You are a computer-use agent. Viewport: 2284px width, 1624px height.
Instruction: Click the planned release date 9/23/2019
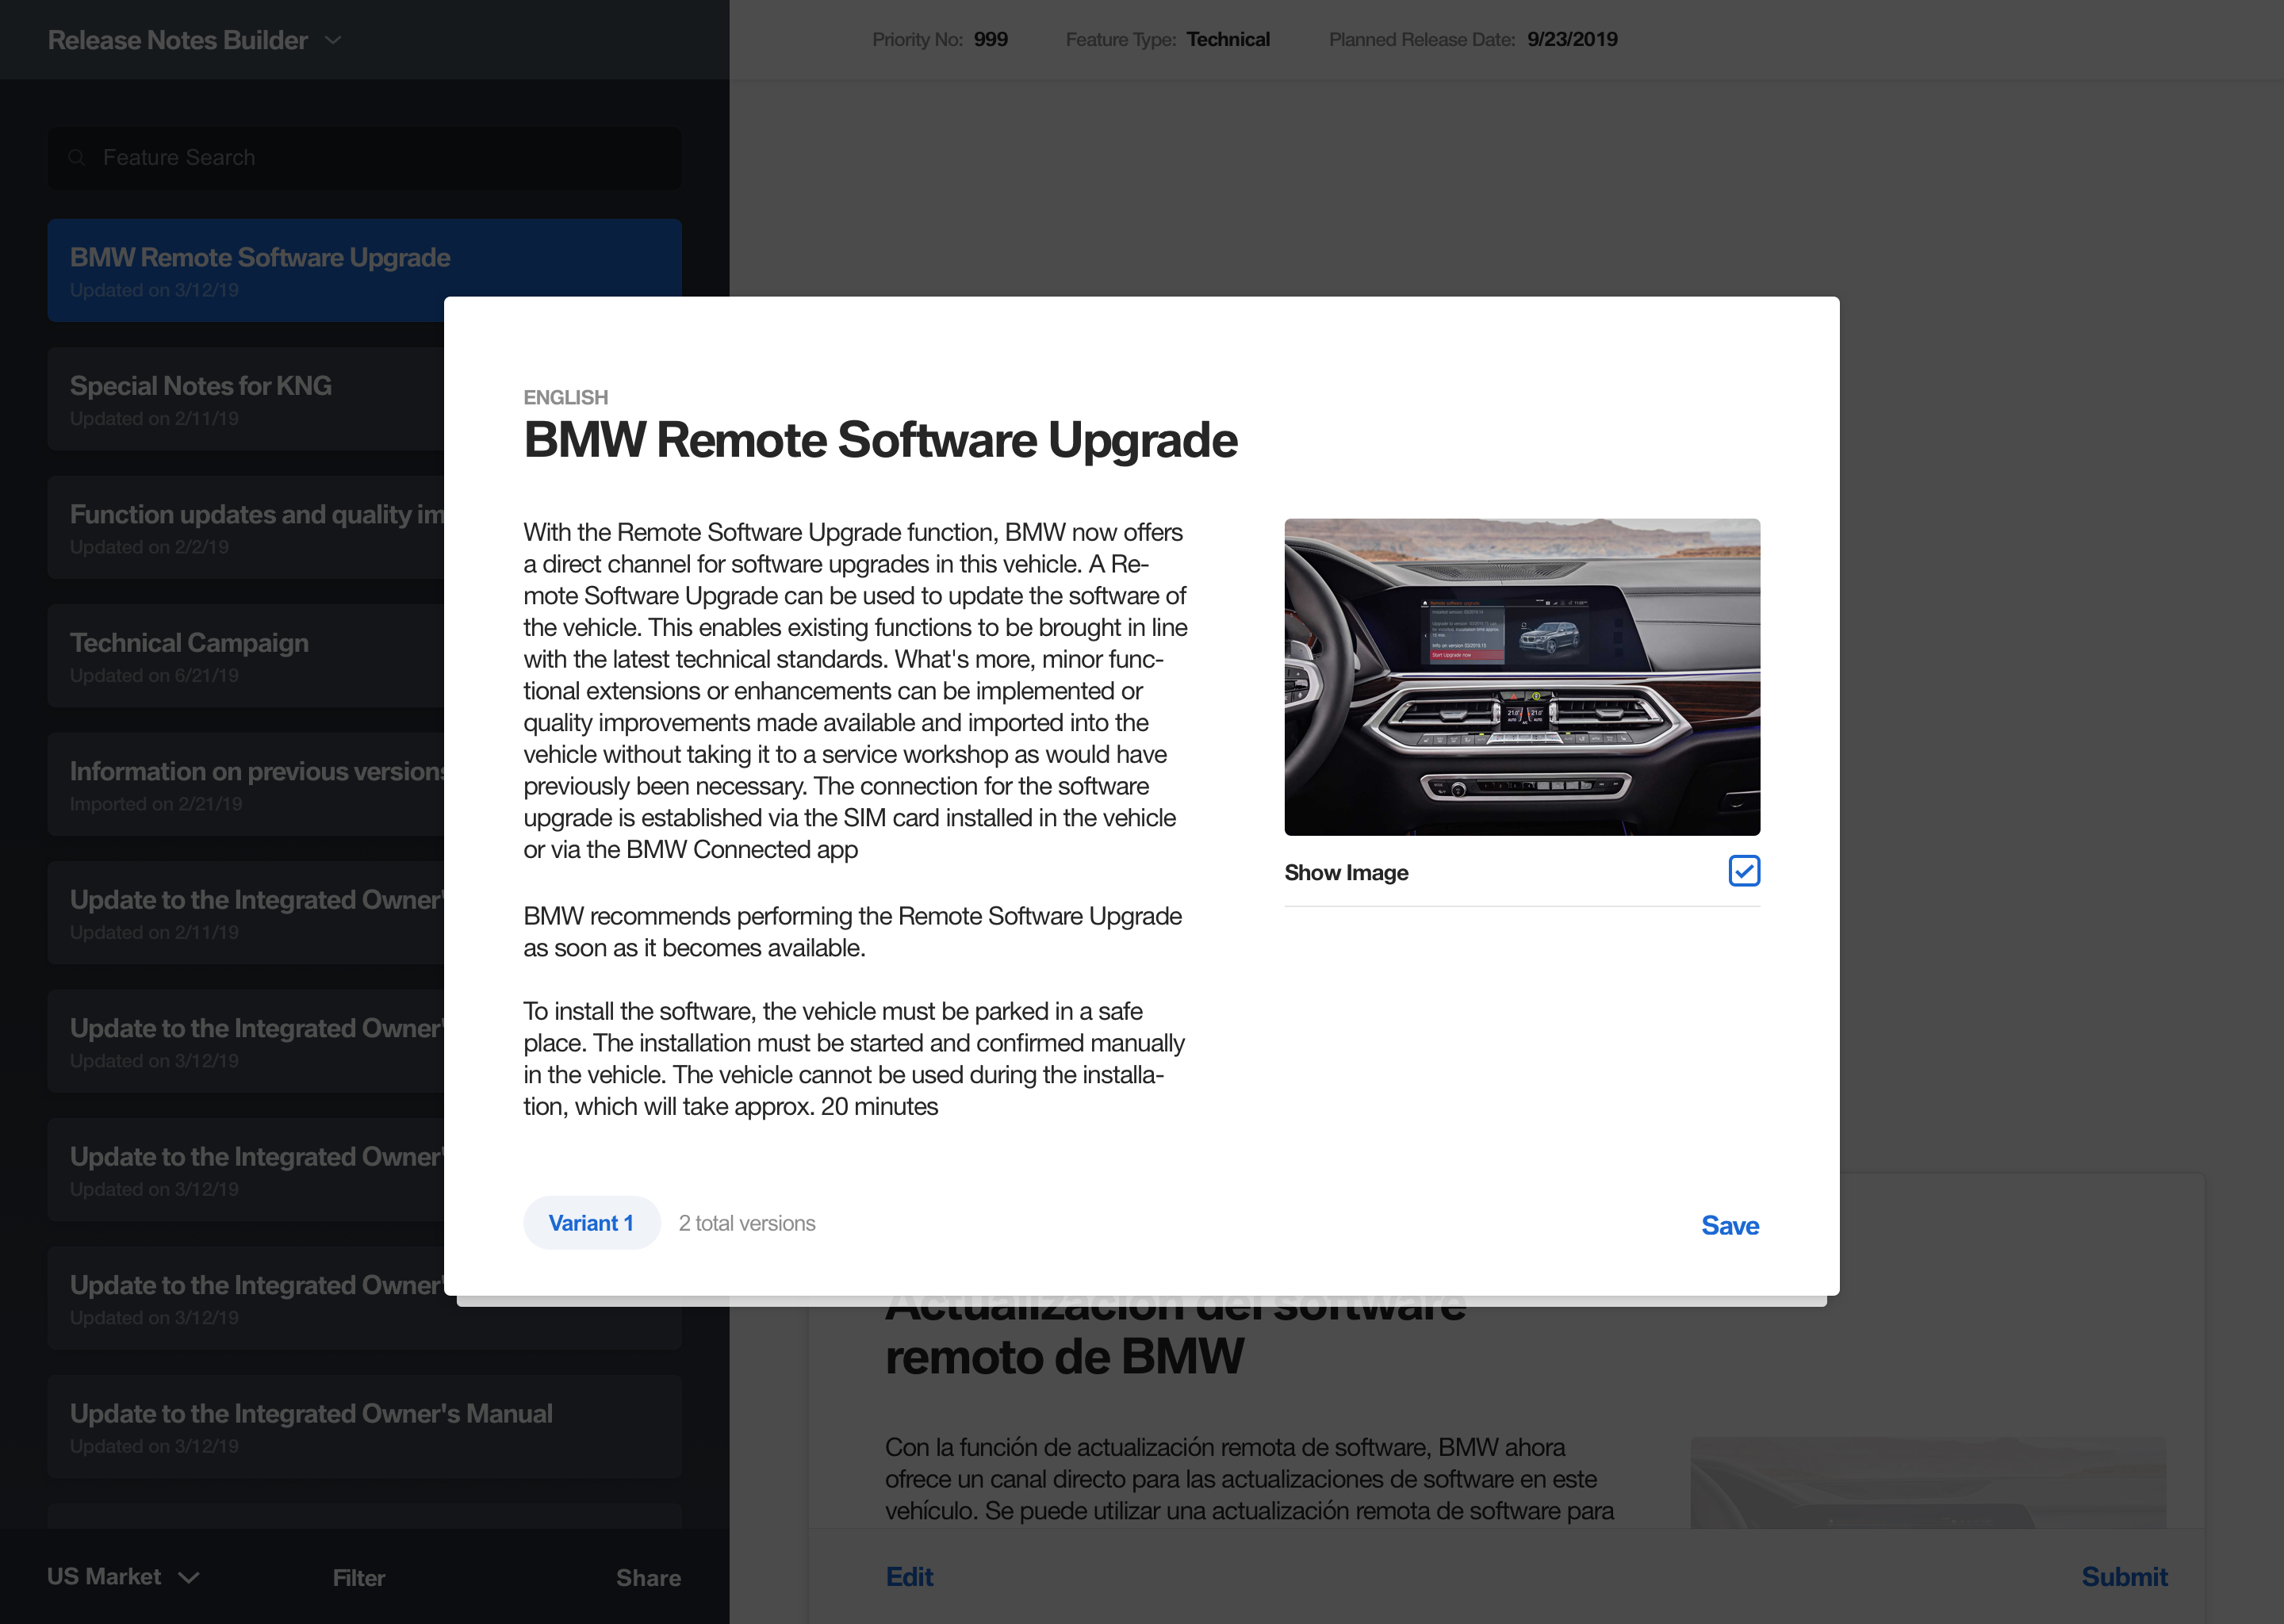click(x=1572, y=39)
